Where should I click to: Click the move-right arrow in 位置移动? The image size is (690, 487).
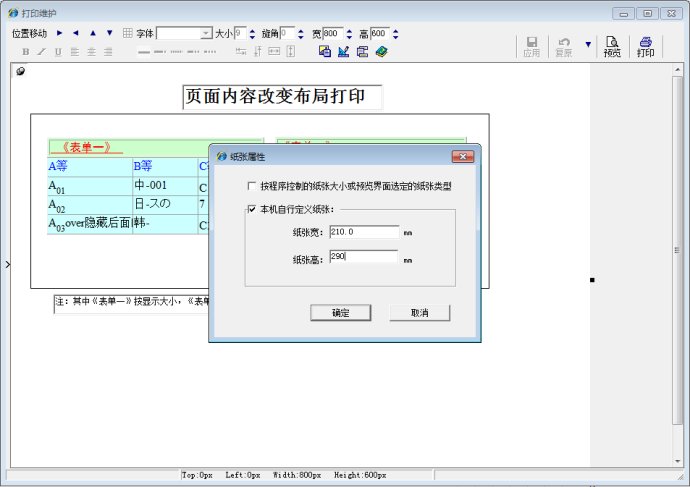pos(59,33)
